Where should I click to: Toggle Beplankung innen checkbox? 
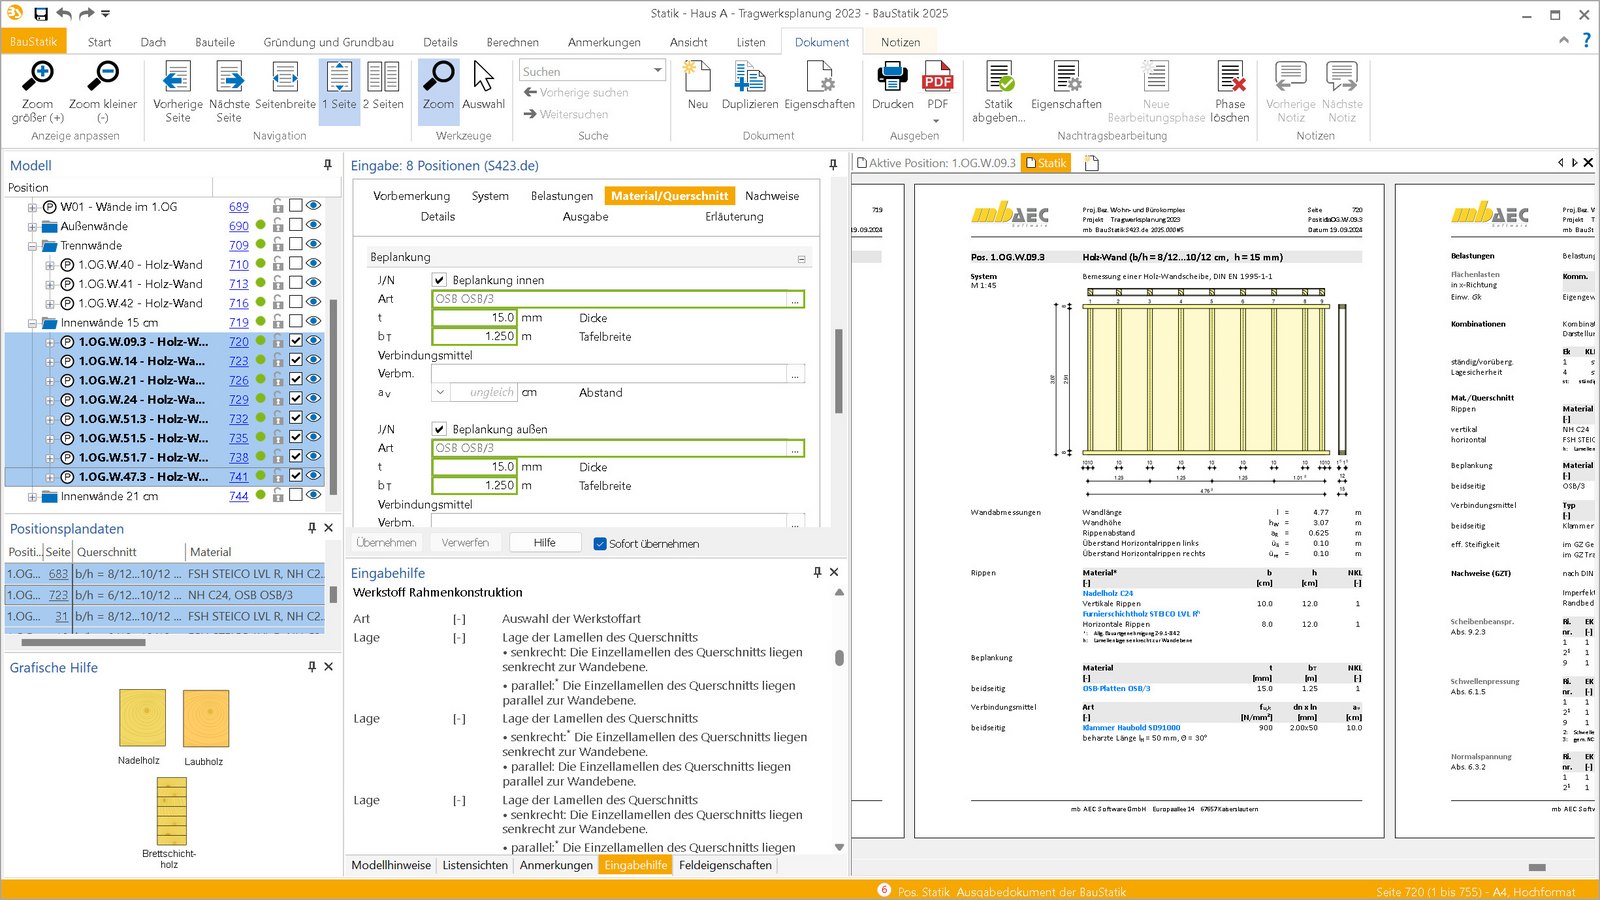439,280
